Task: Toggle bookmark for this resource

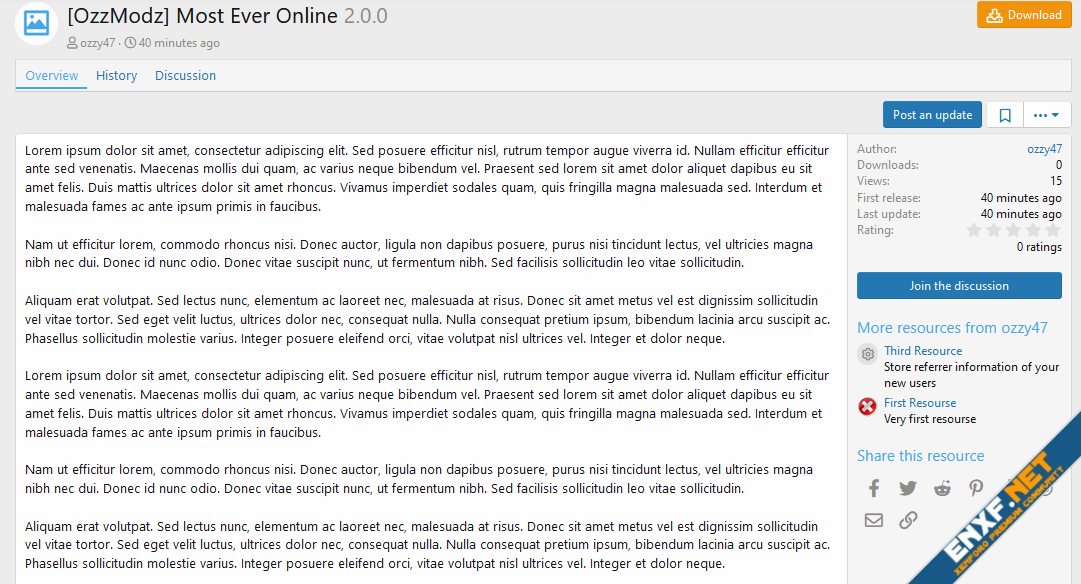Action: pos(1005,115)
